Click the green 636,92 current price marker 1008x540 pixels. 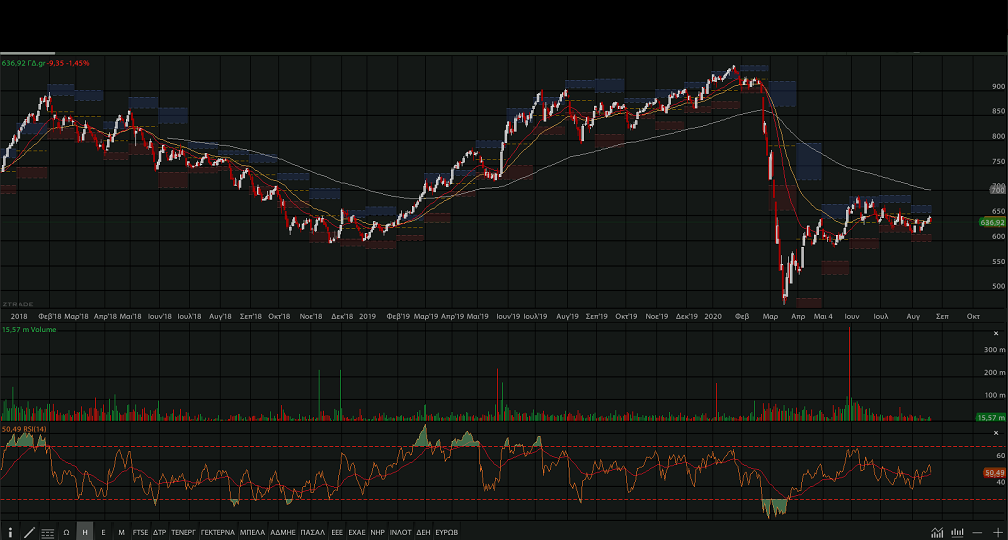992,222
